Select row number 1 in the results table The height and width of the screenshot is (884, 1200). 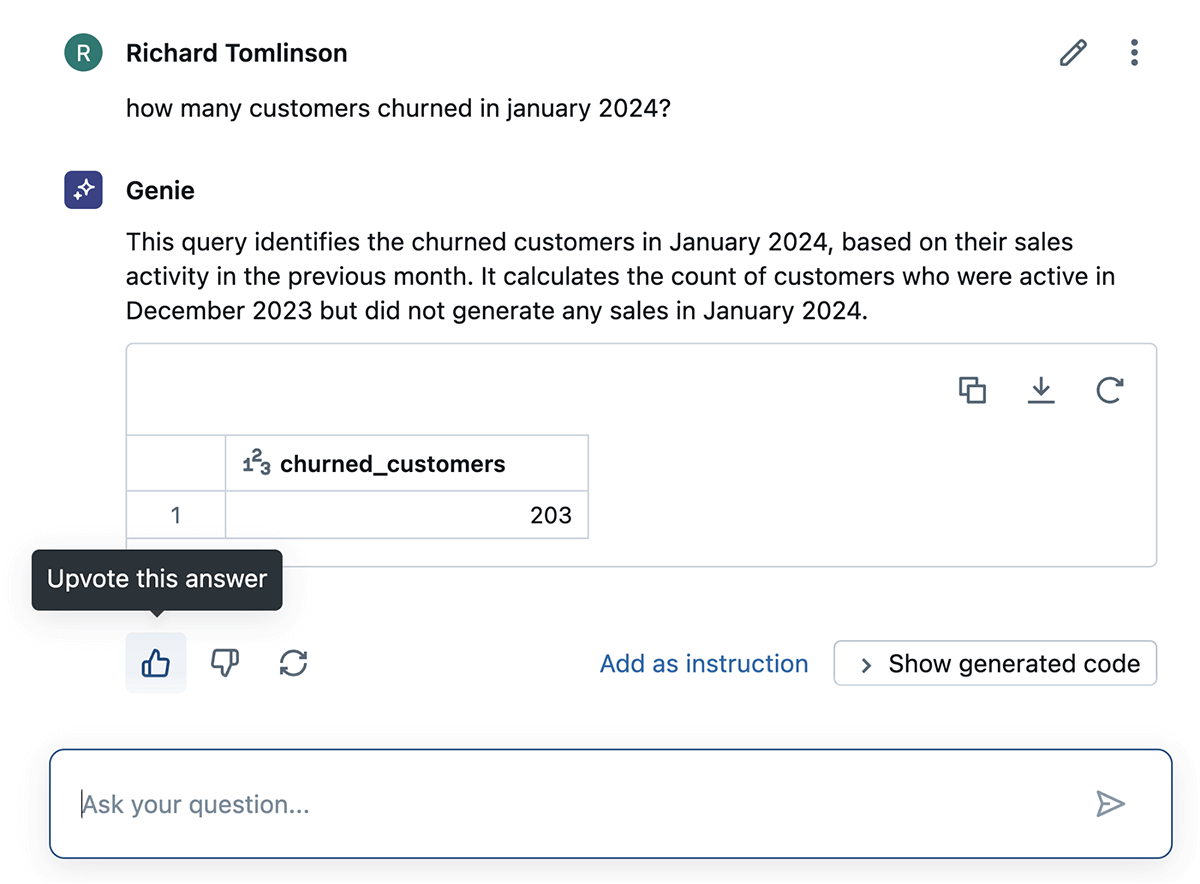pos(176,515)
